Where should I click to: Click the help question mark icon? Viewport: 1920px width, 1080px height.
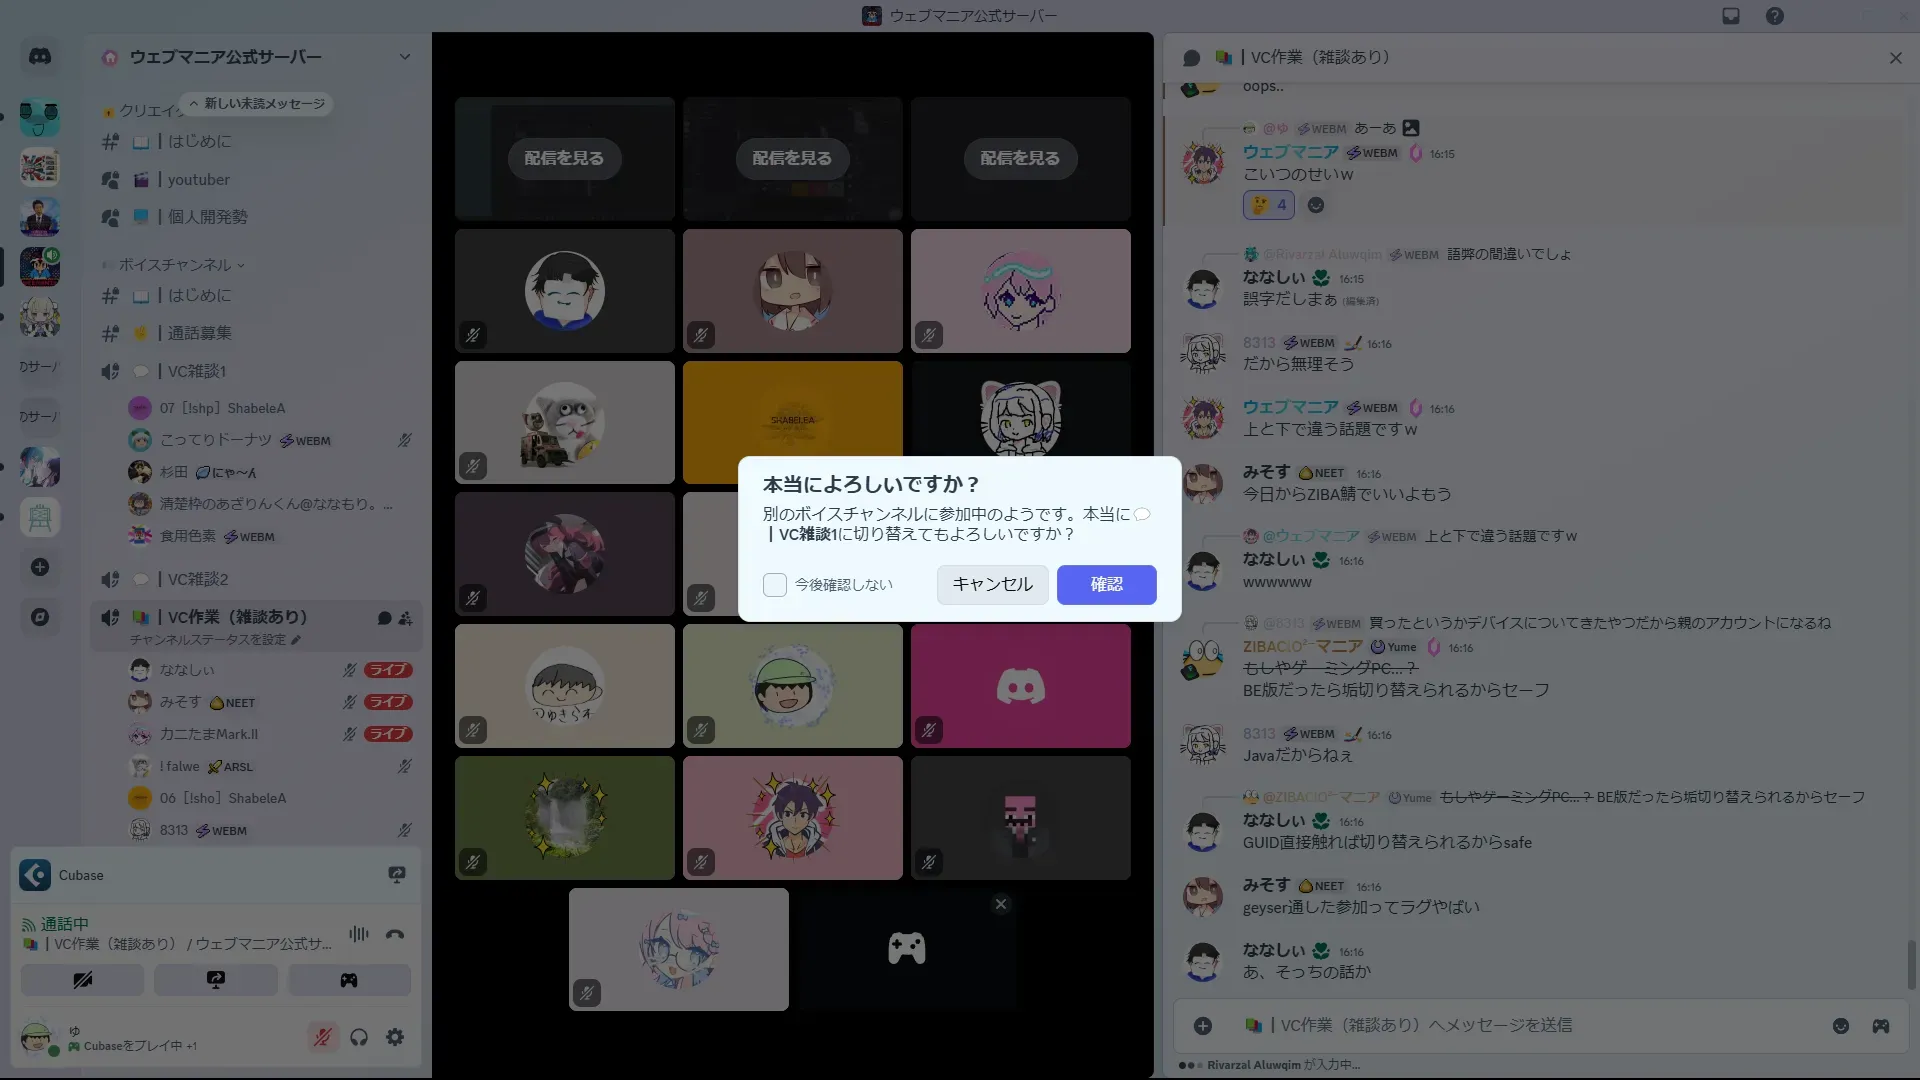[x=1775, y=16]
